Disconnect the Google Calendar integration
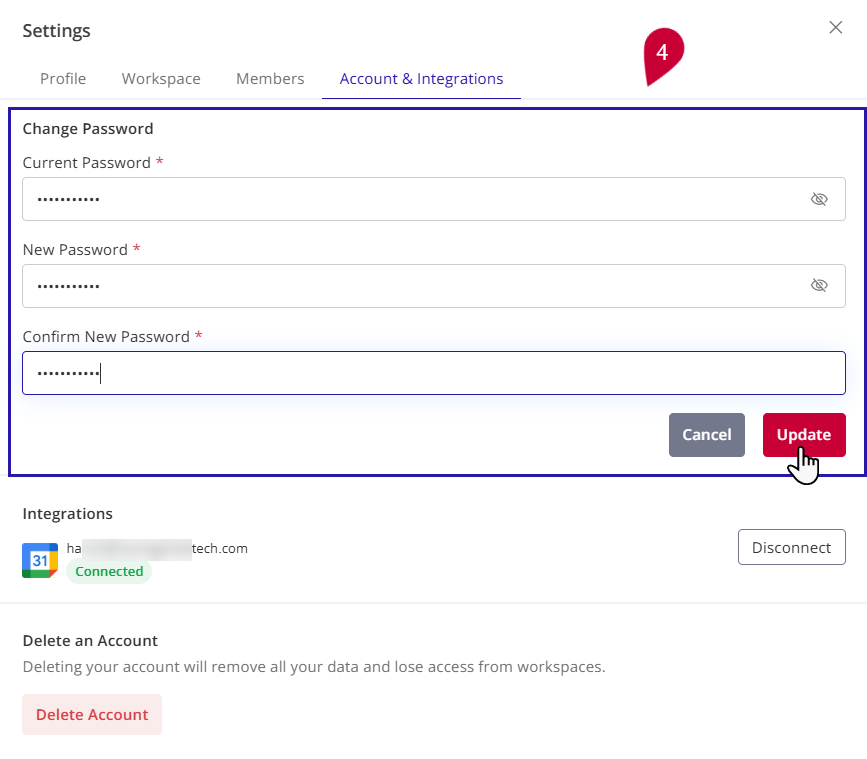This screenshot has height=759, width=867. (791, 547)
